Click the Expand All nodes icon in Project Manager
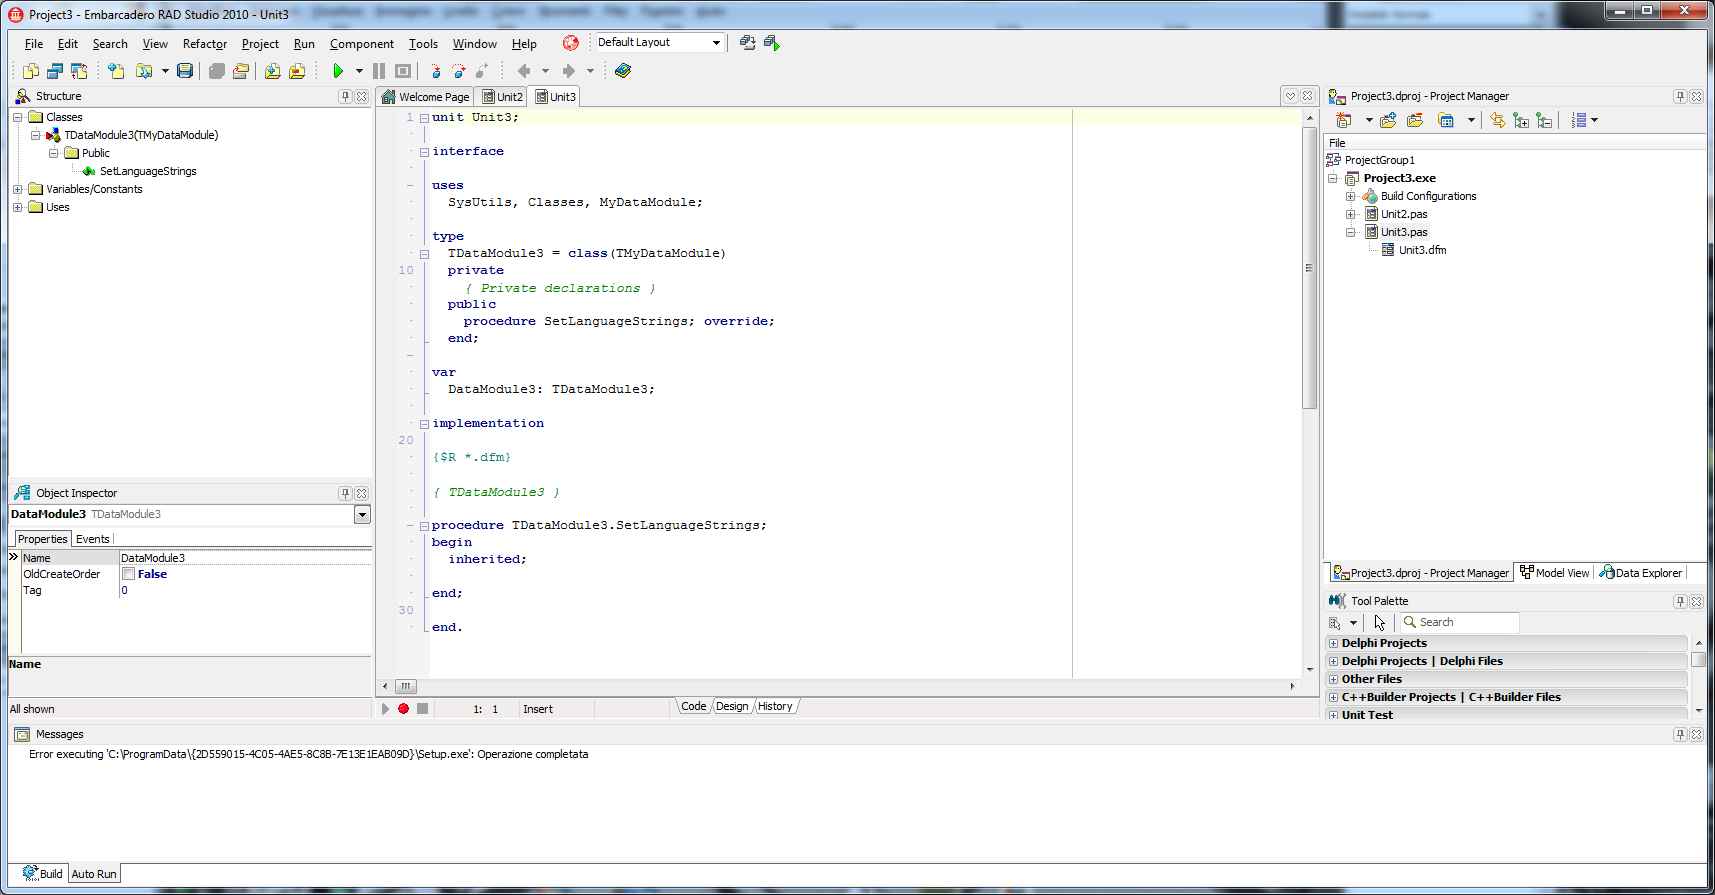Screen dimensions: 1715x895 (1521, 120)
